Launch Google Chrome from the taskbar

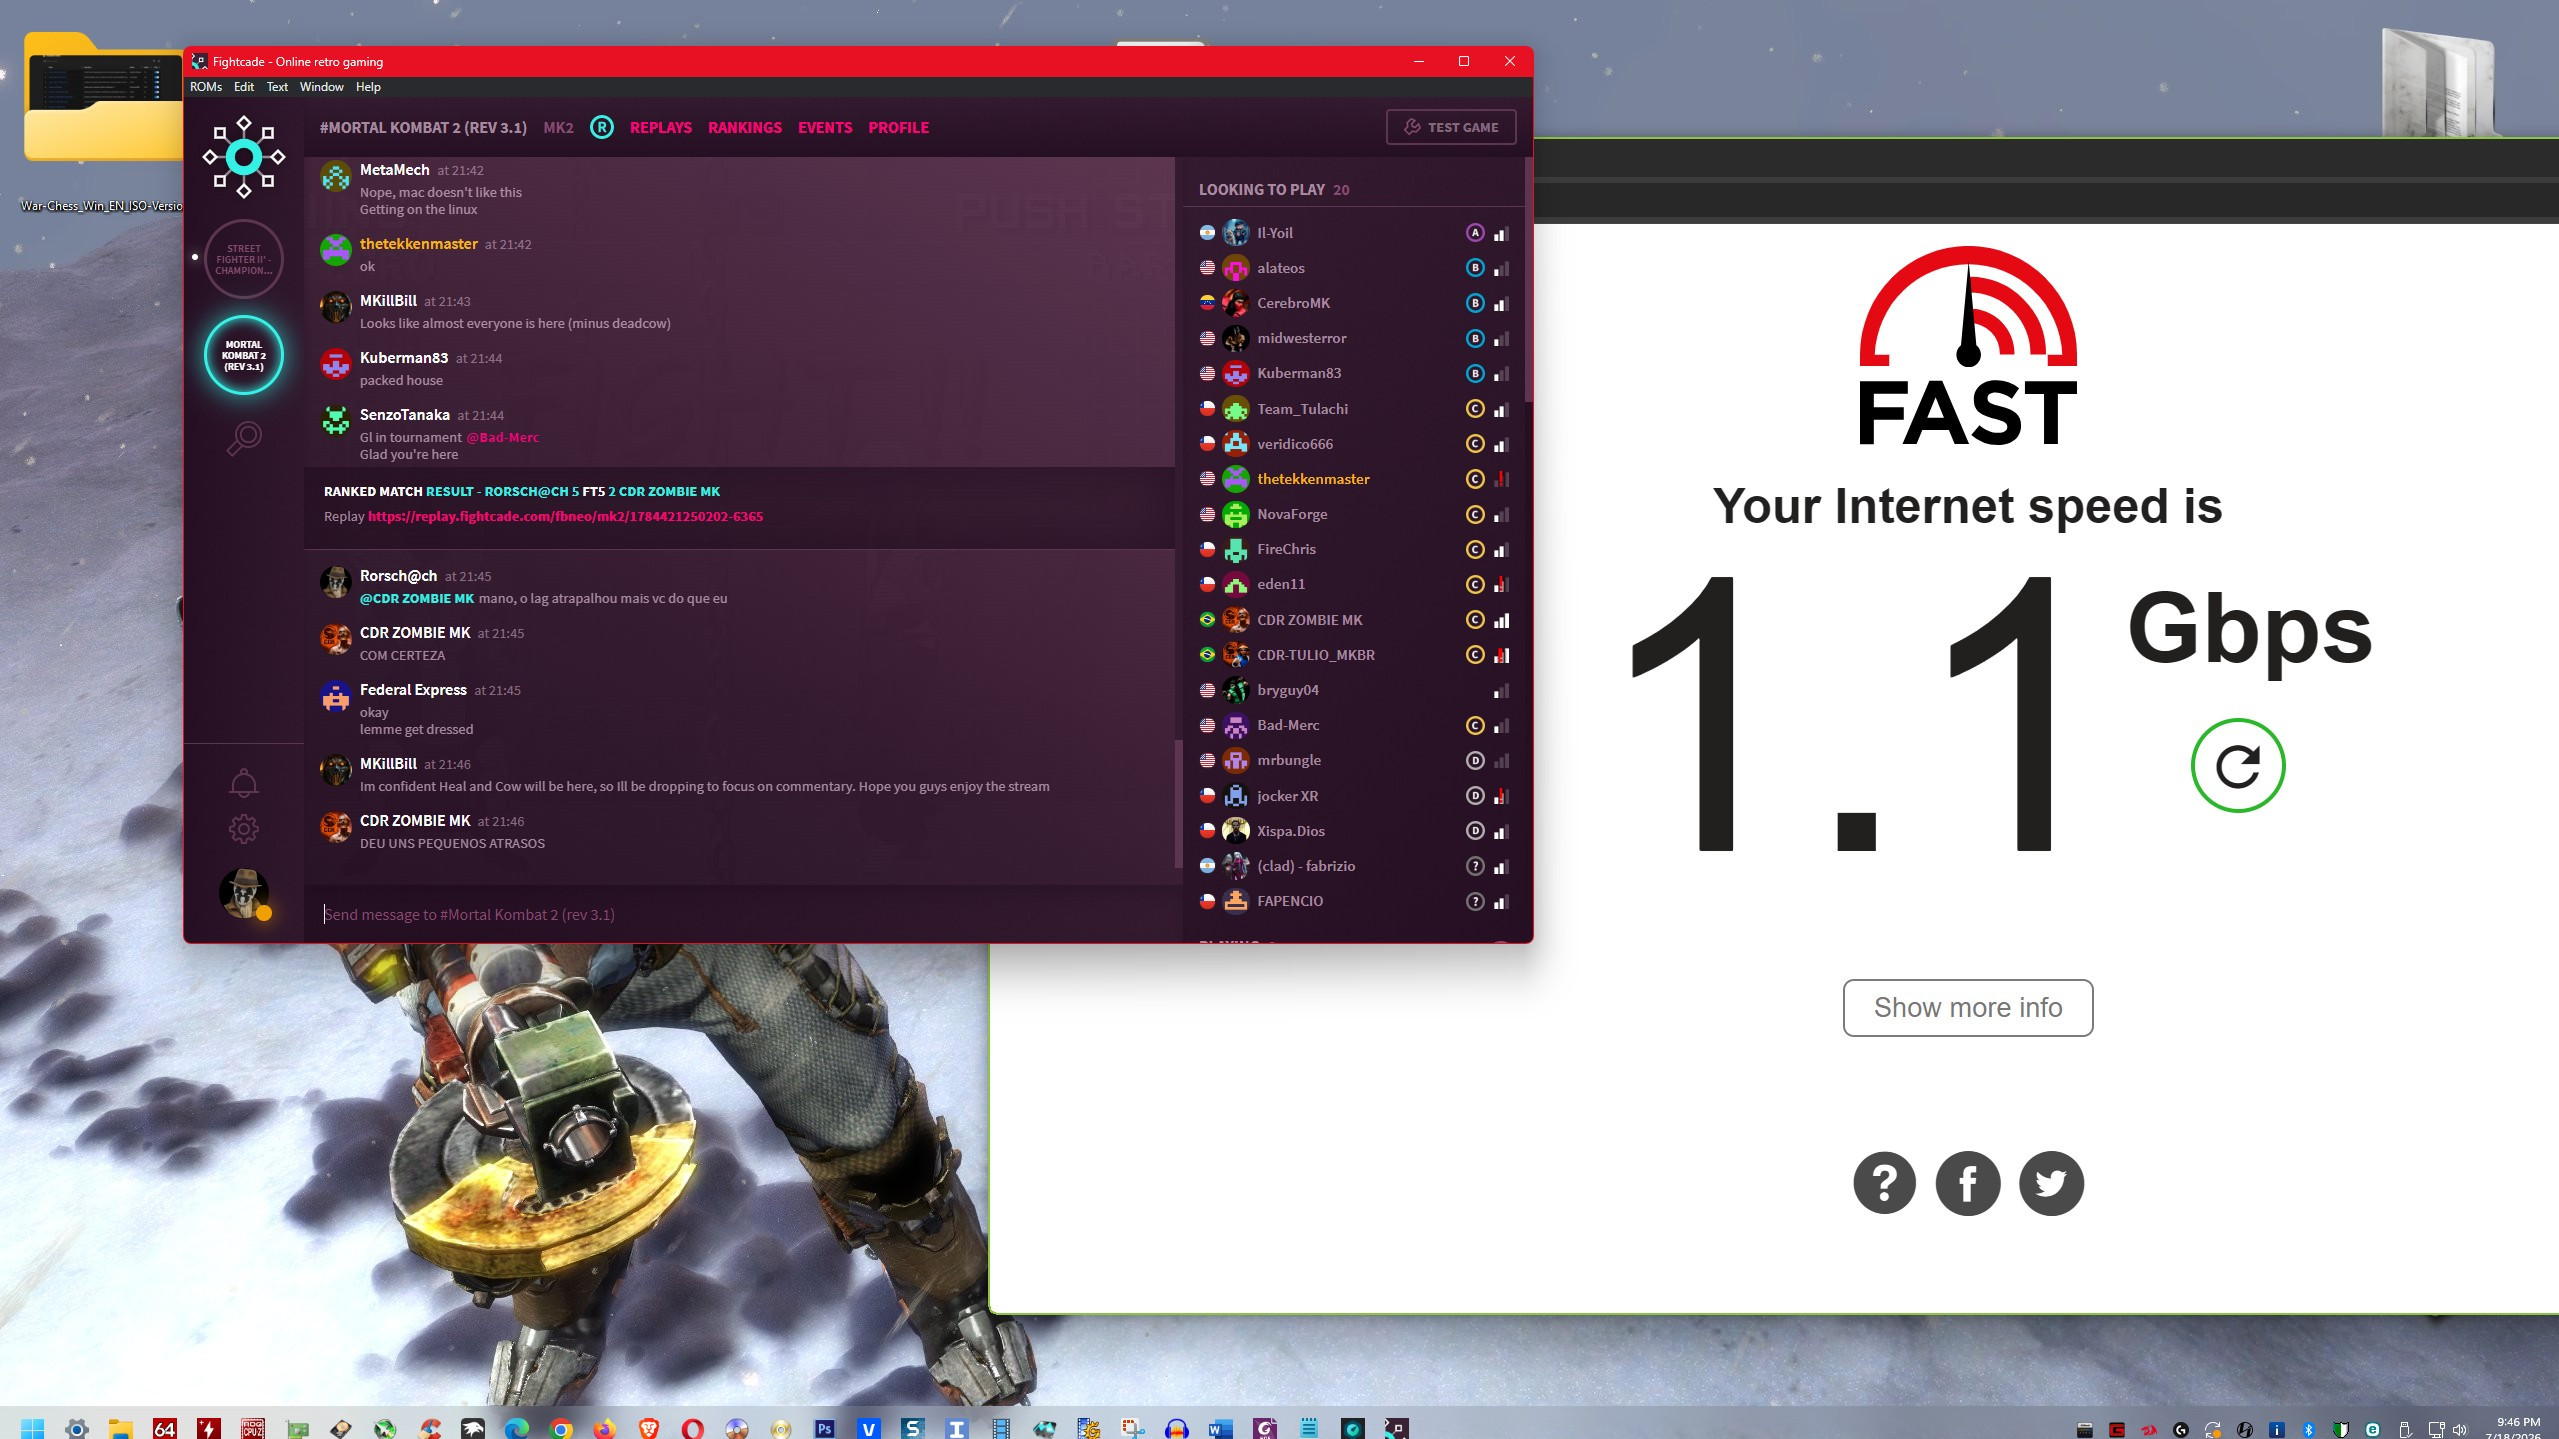tap(561, 1429)
